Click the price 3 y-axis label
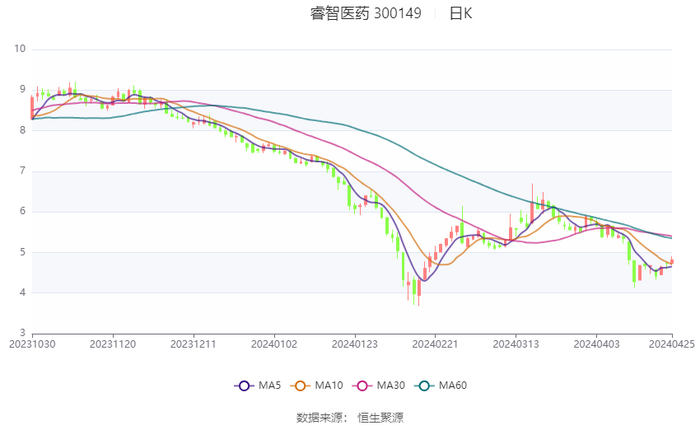Image resolution: width=700 pixels, height=426 pixels. click(x=22, y=333)
